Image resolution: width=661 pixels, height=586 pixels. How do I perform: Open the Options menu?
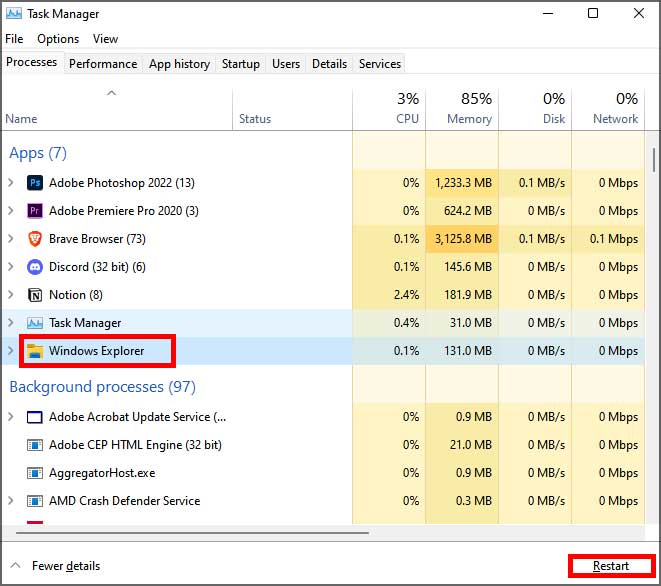[x=58, y=39]
